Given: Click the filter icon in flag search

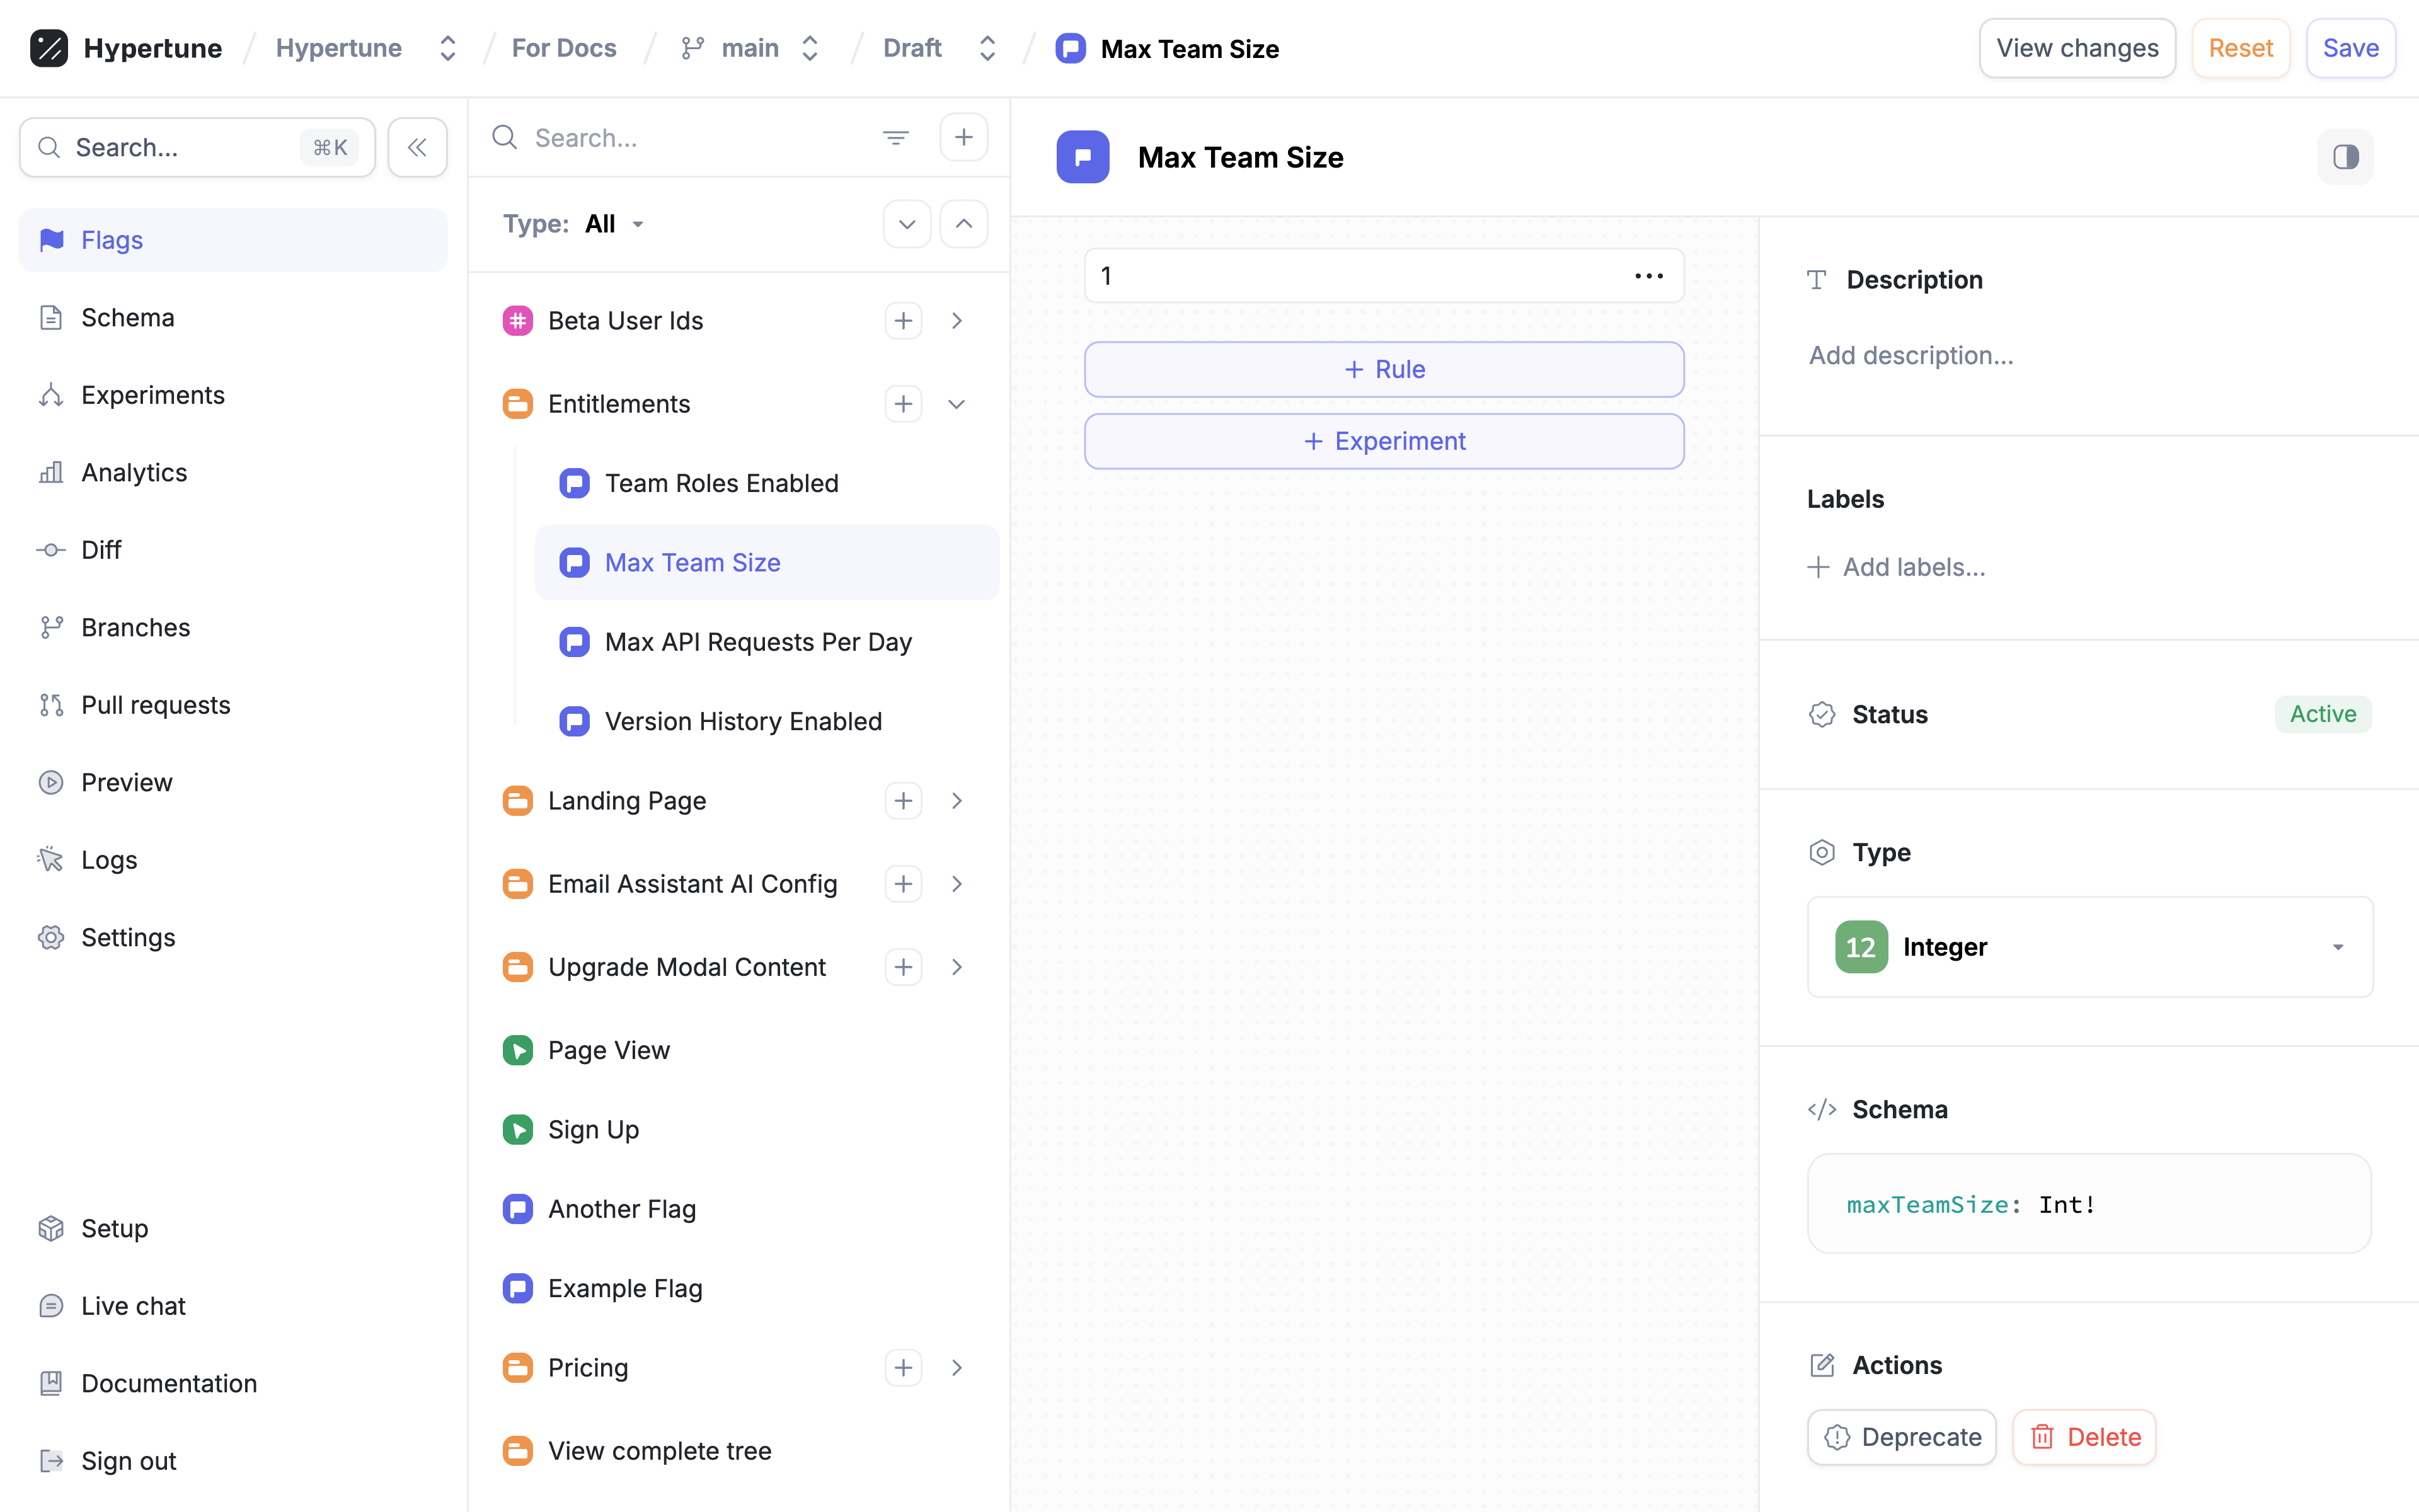Looking at the screenshot, I should [895, 138].
